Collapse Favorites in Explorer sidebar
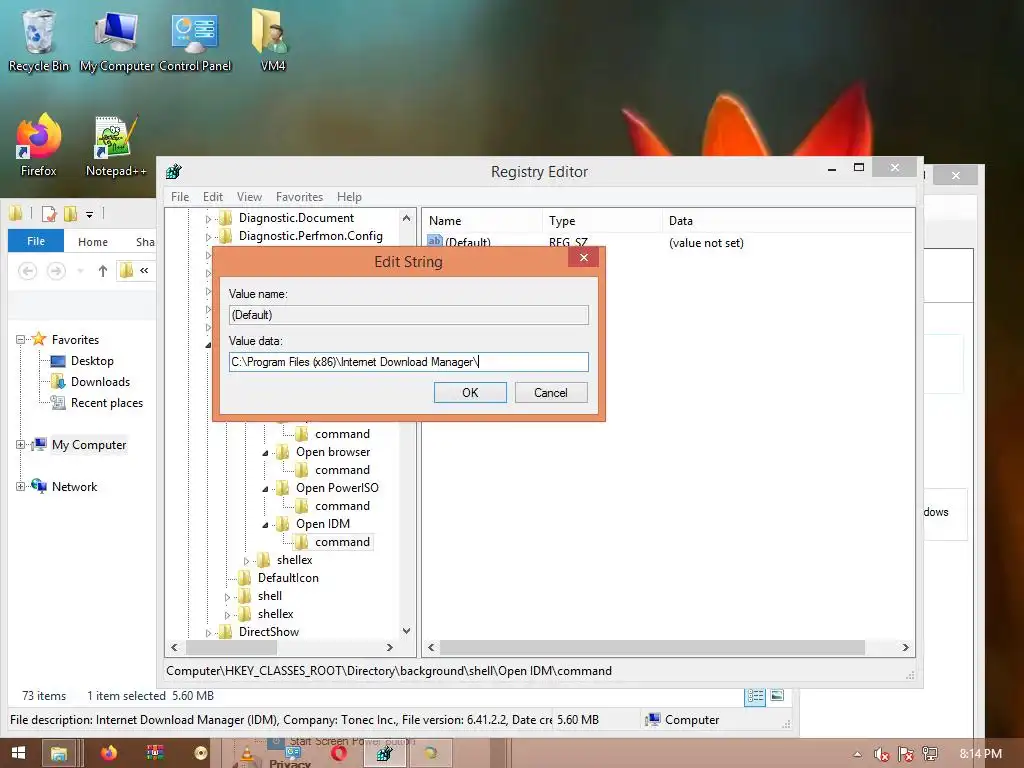 click(x=20, y=340)
